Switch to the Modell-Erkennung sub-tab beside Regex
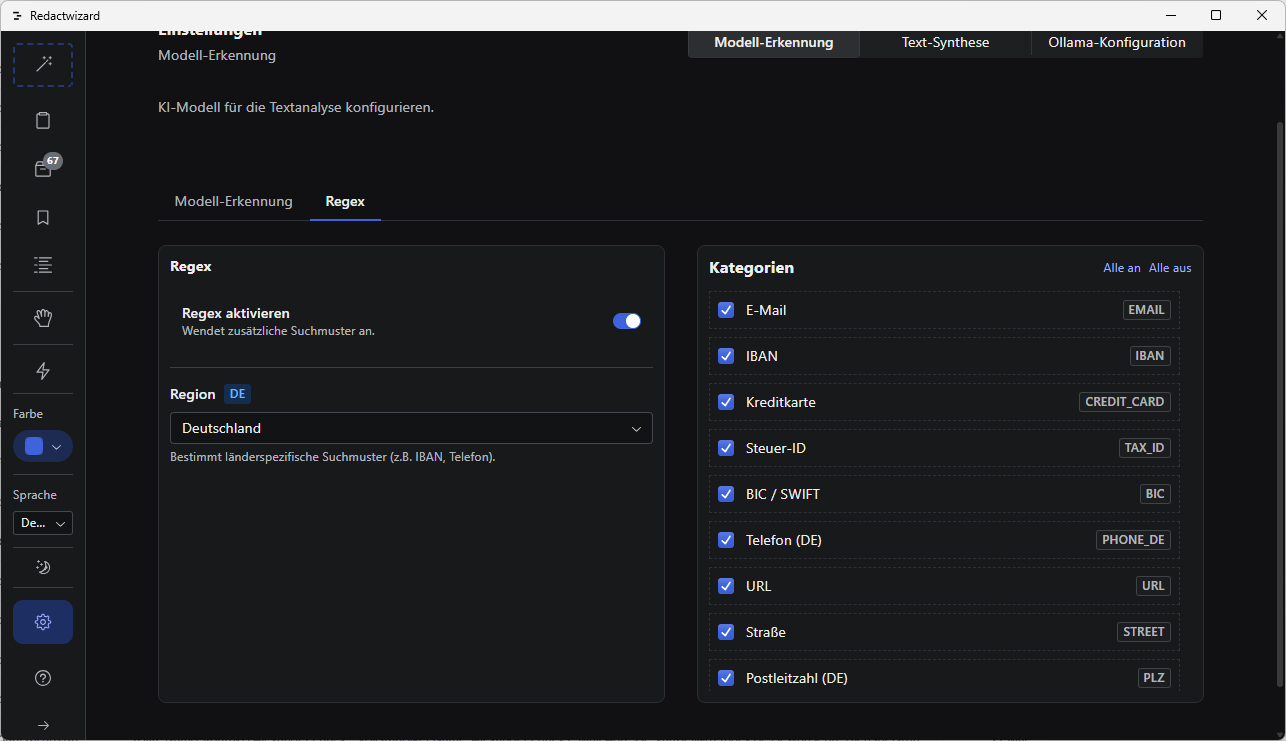1286x741 pixels. [233, 201]
